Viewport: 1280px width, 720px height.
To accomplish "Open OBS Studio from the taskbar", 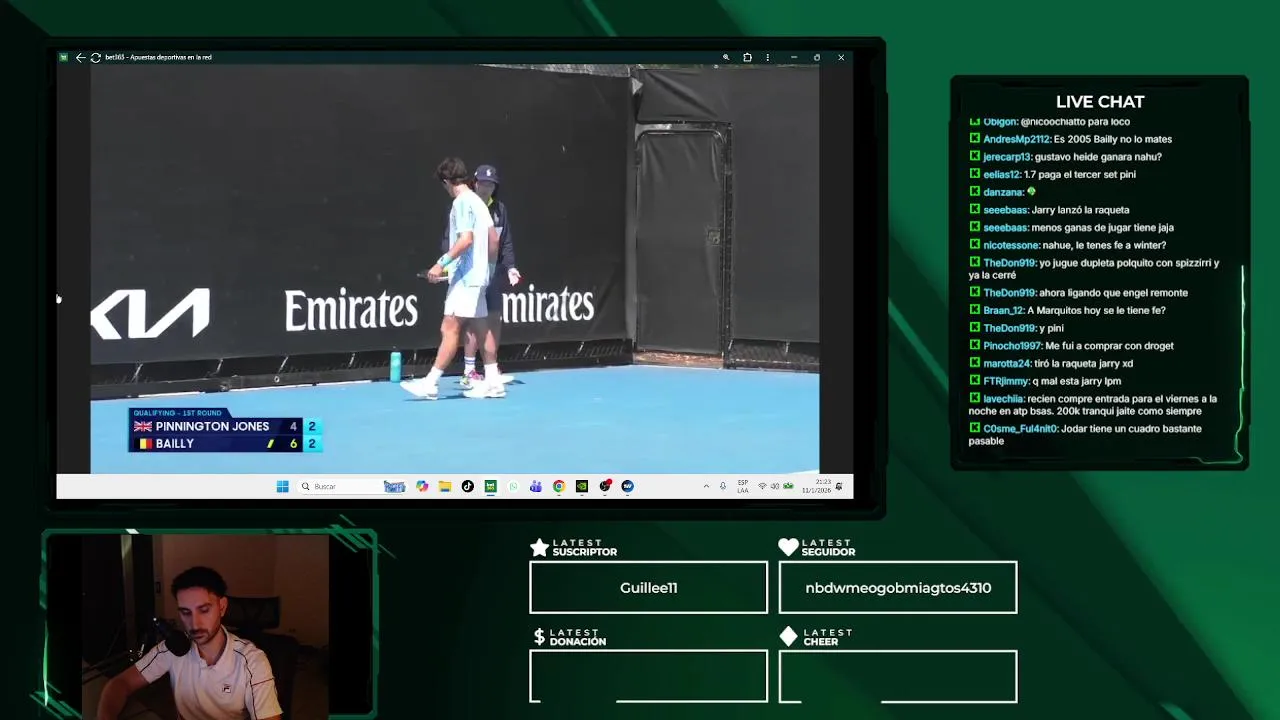I will click(x=605, y=486).
